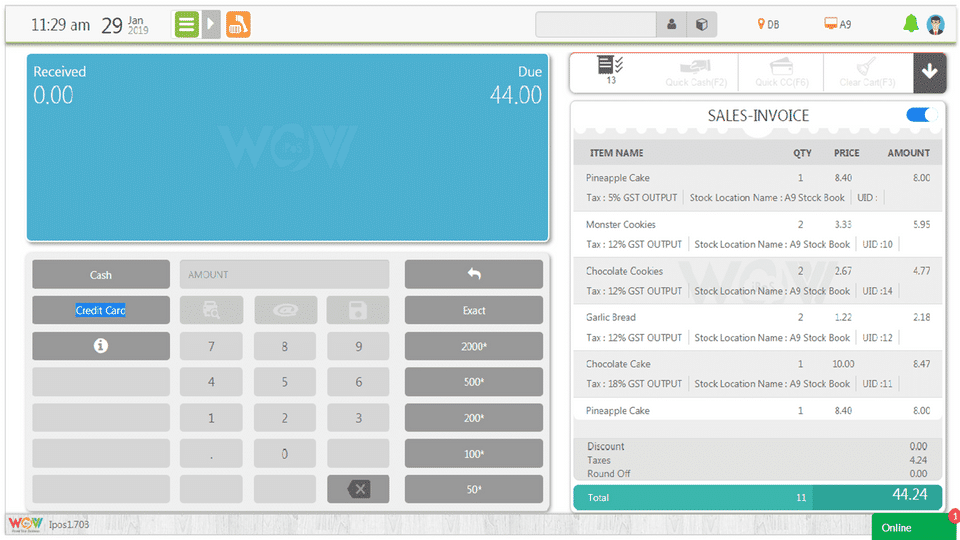This screenshot has width=960, height=540.
Task: Click the customer person icon
Action: click(x=672, y=24)
